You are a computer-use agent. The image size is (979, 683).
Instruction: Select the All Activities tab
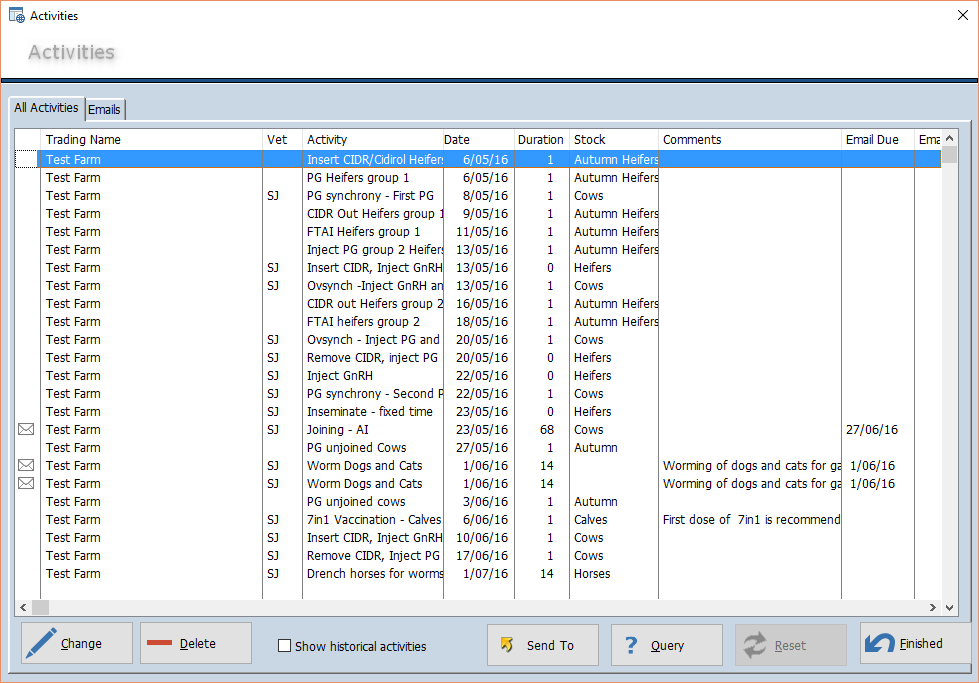point(46,107)
